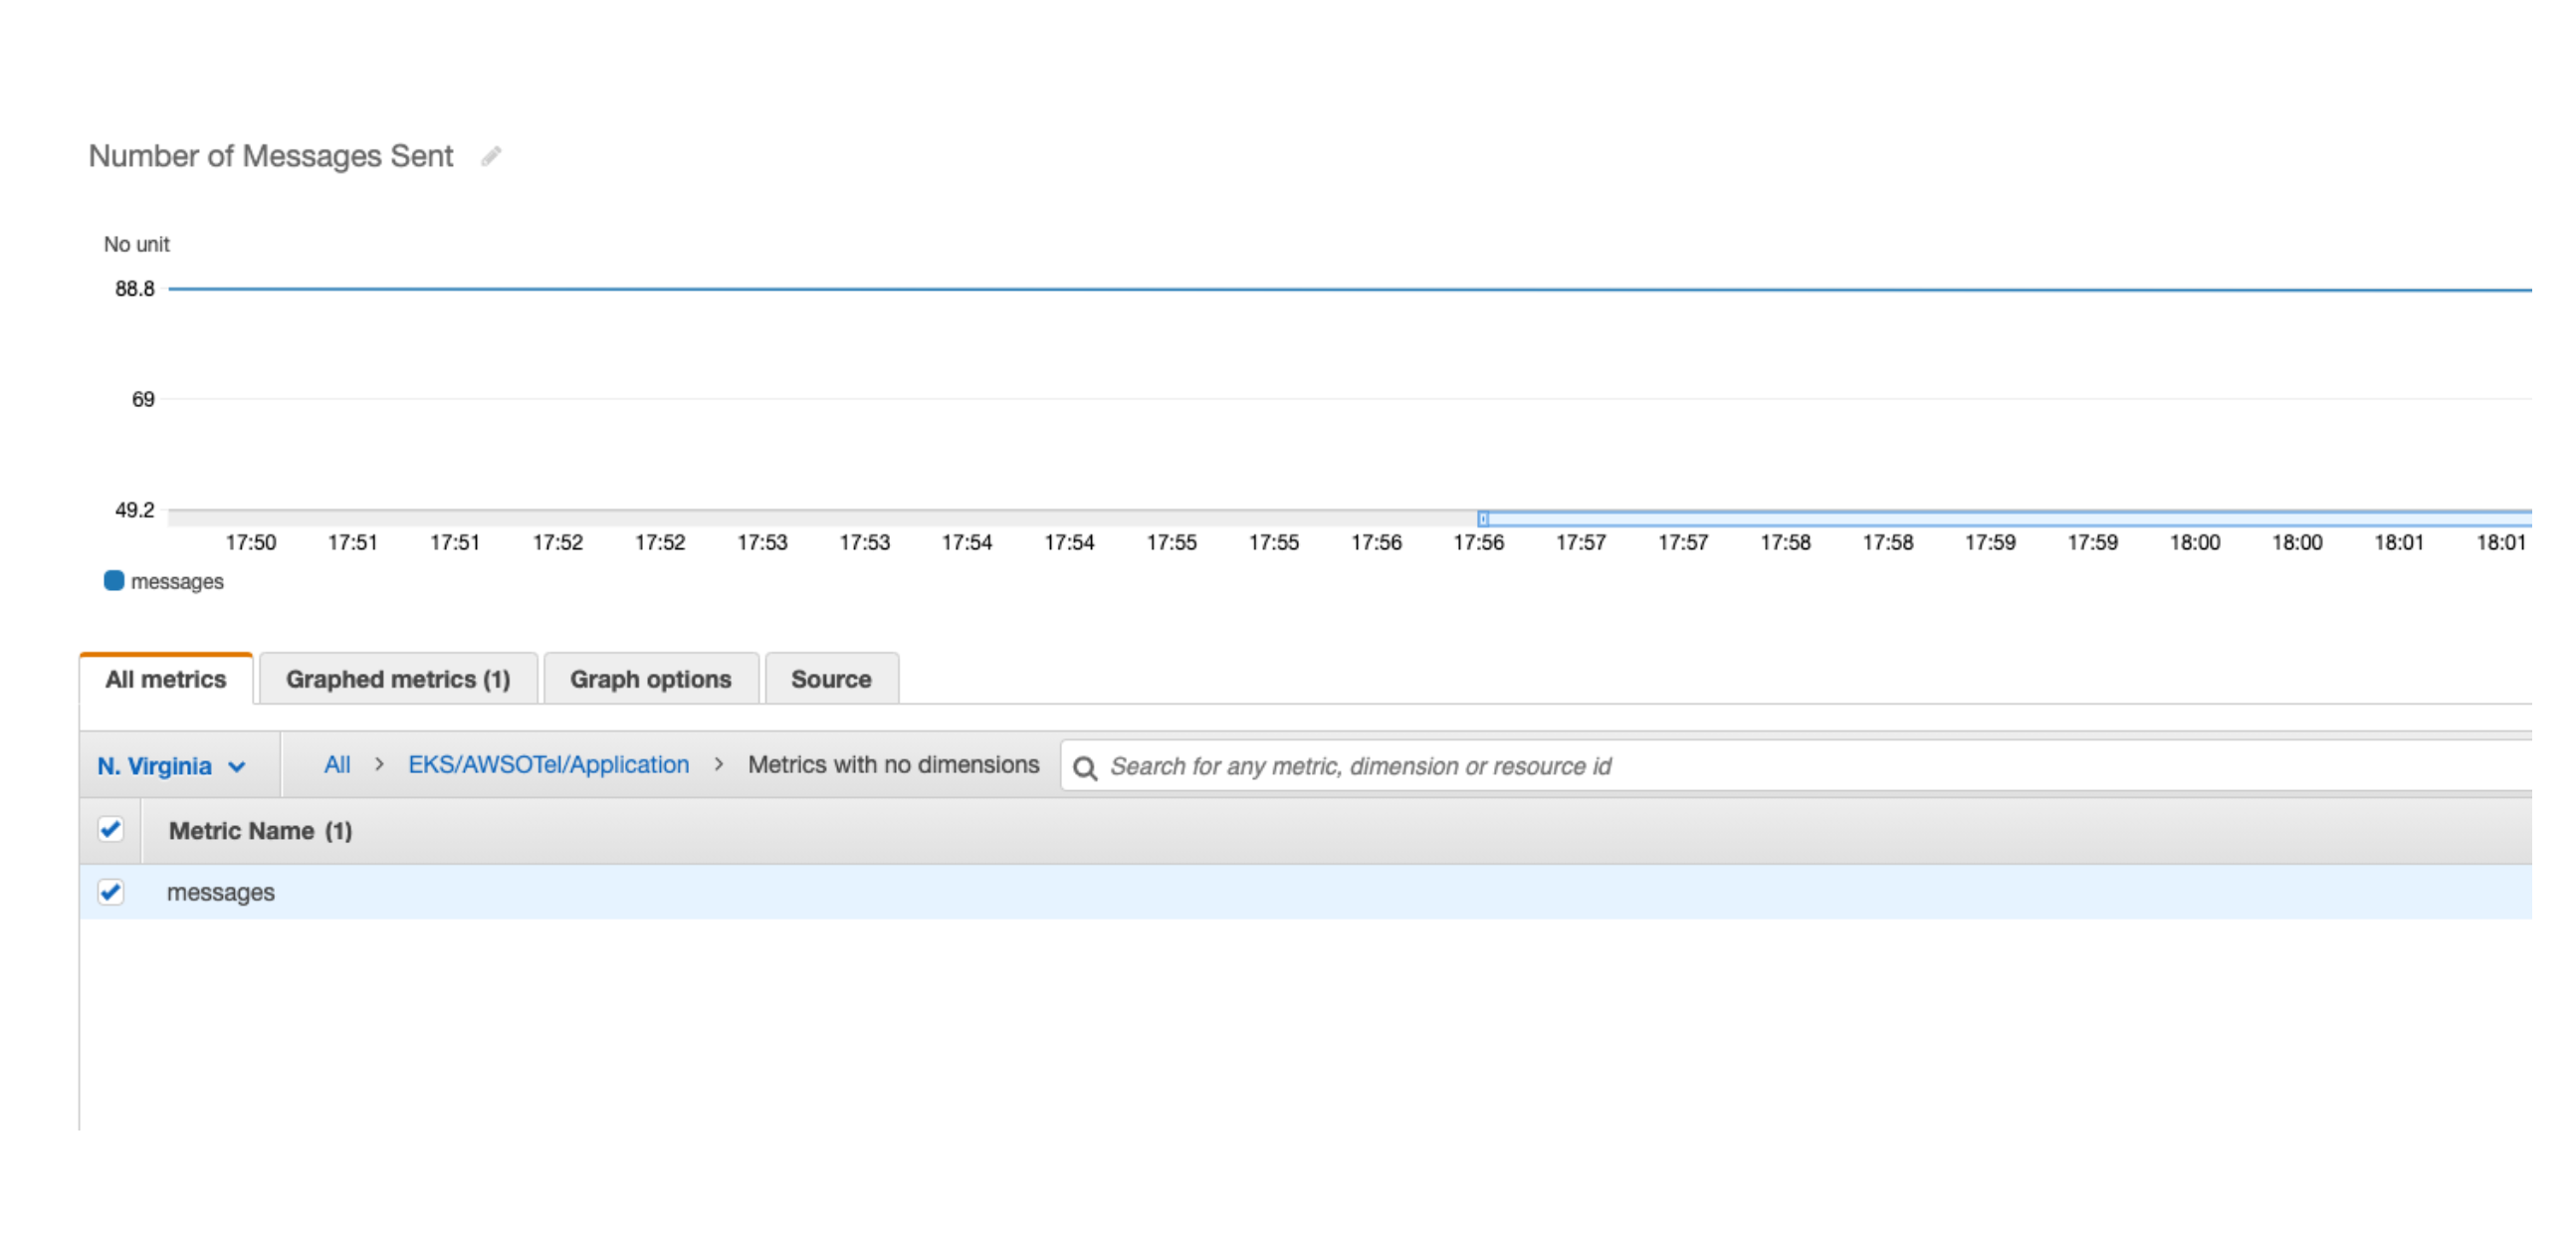
Task: Open the Source tab
Action: coord(830,679)
